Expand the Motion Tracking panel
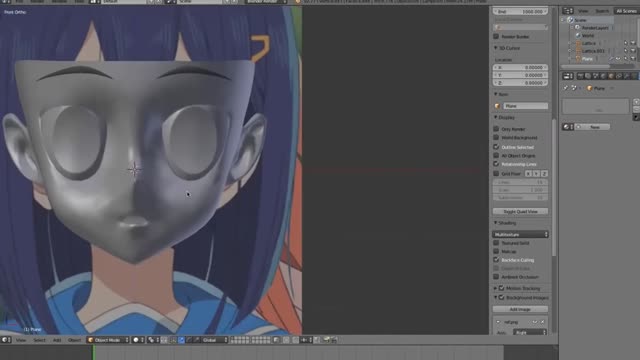Viewport: 640px width, 360px height. (x=496, y=288)
